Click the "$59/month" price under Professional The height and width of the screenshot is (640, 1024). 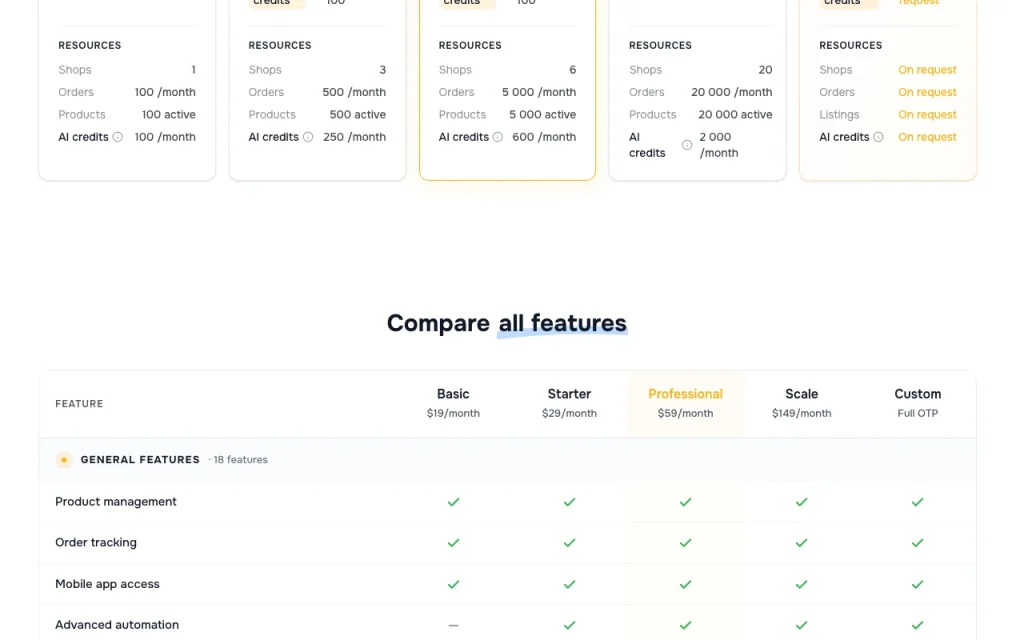pos(685,413)
